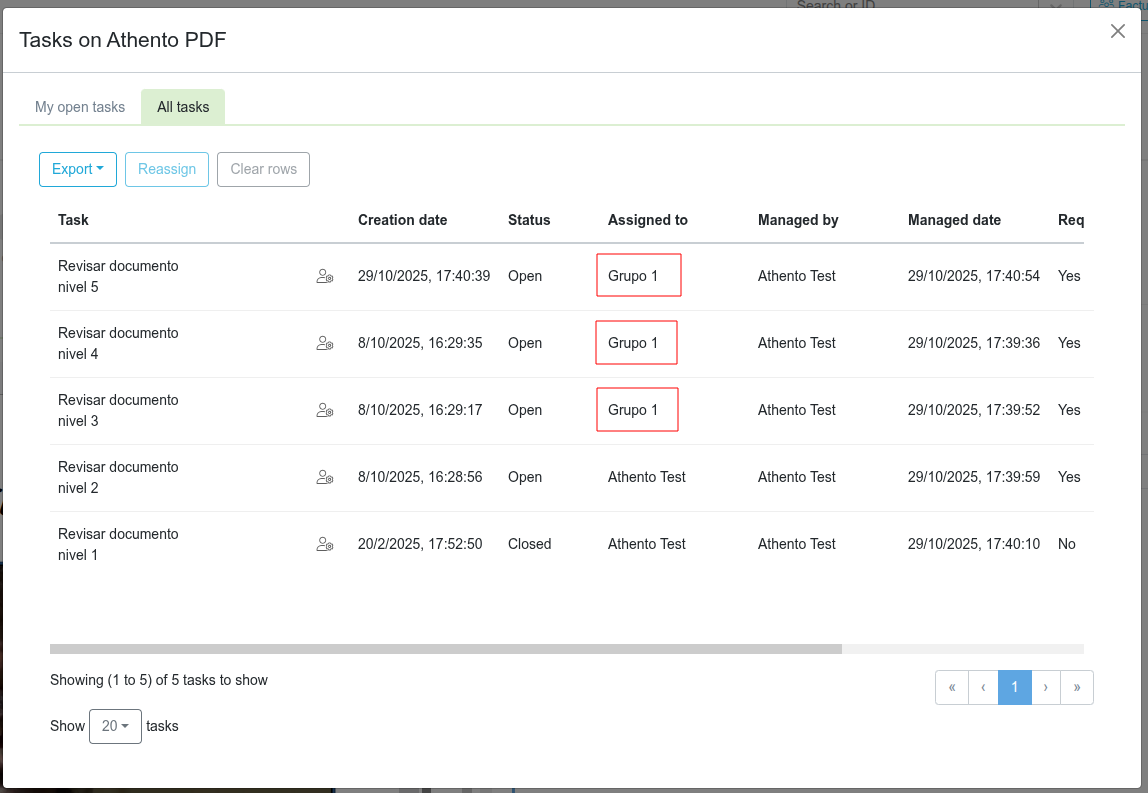Go to next page with › button
1148x793 pixels.
coord(1045,687)
